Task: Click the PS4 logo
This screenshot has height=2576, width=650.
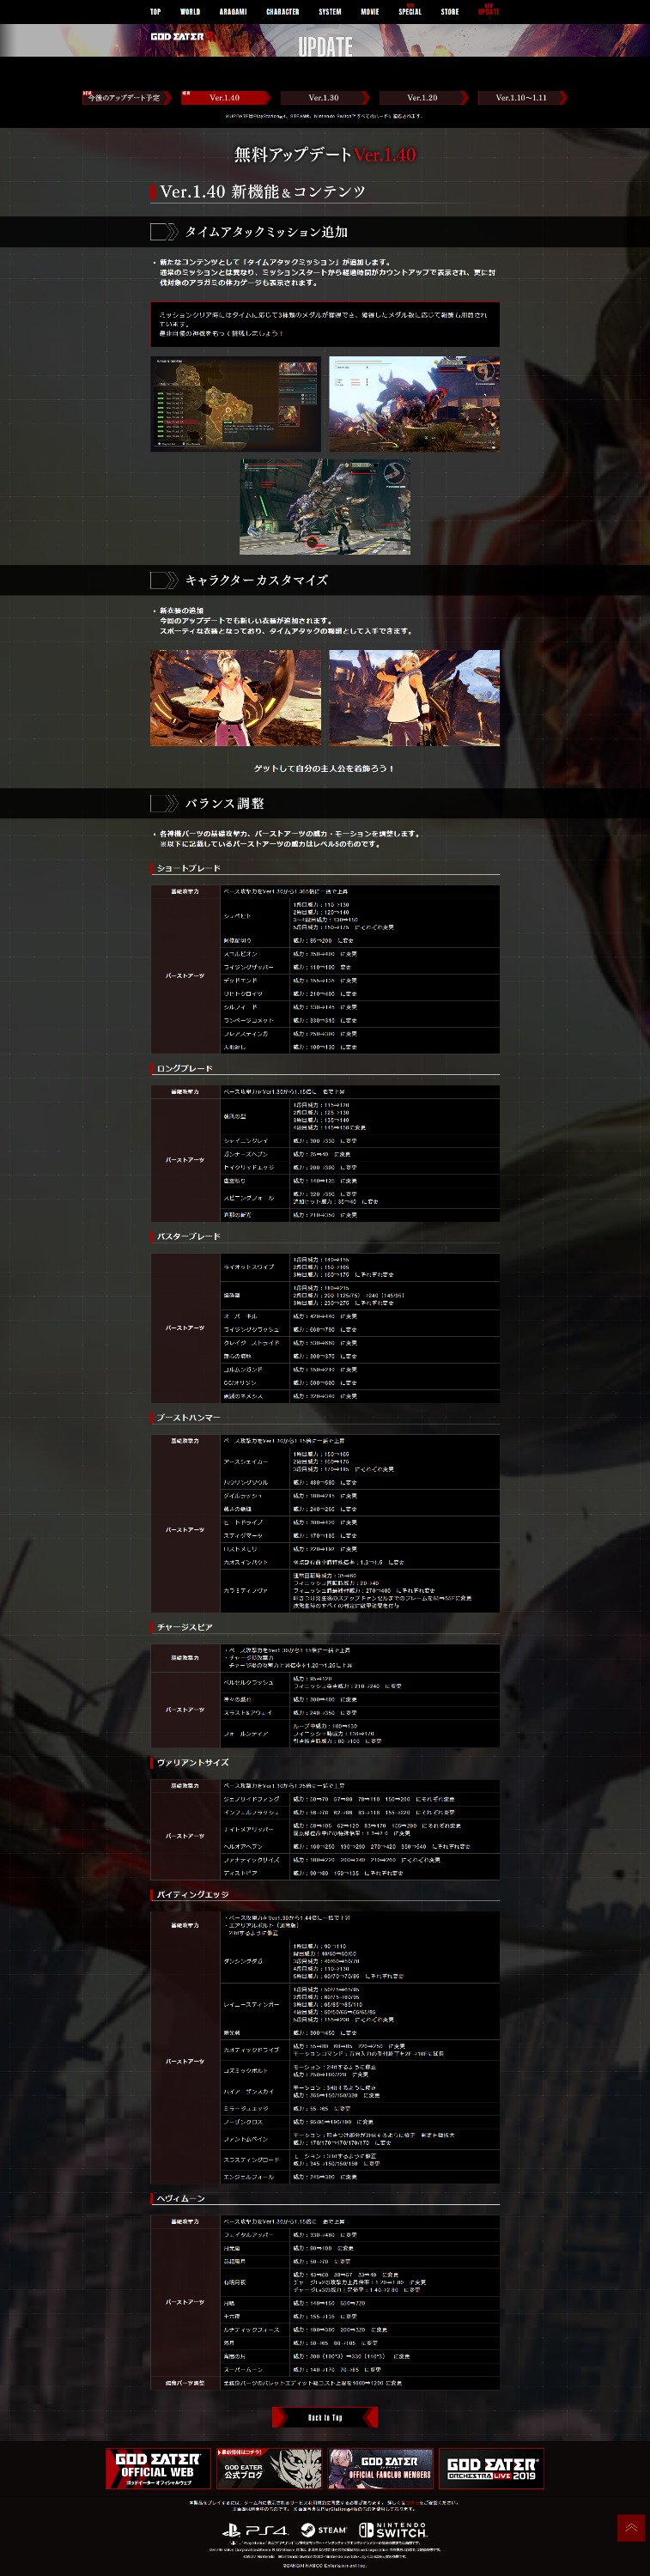Action: (x=255, y=2531)
